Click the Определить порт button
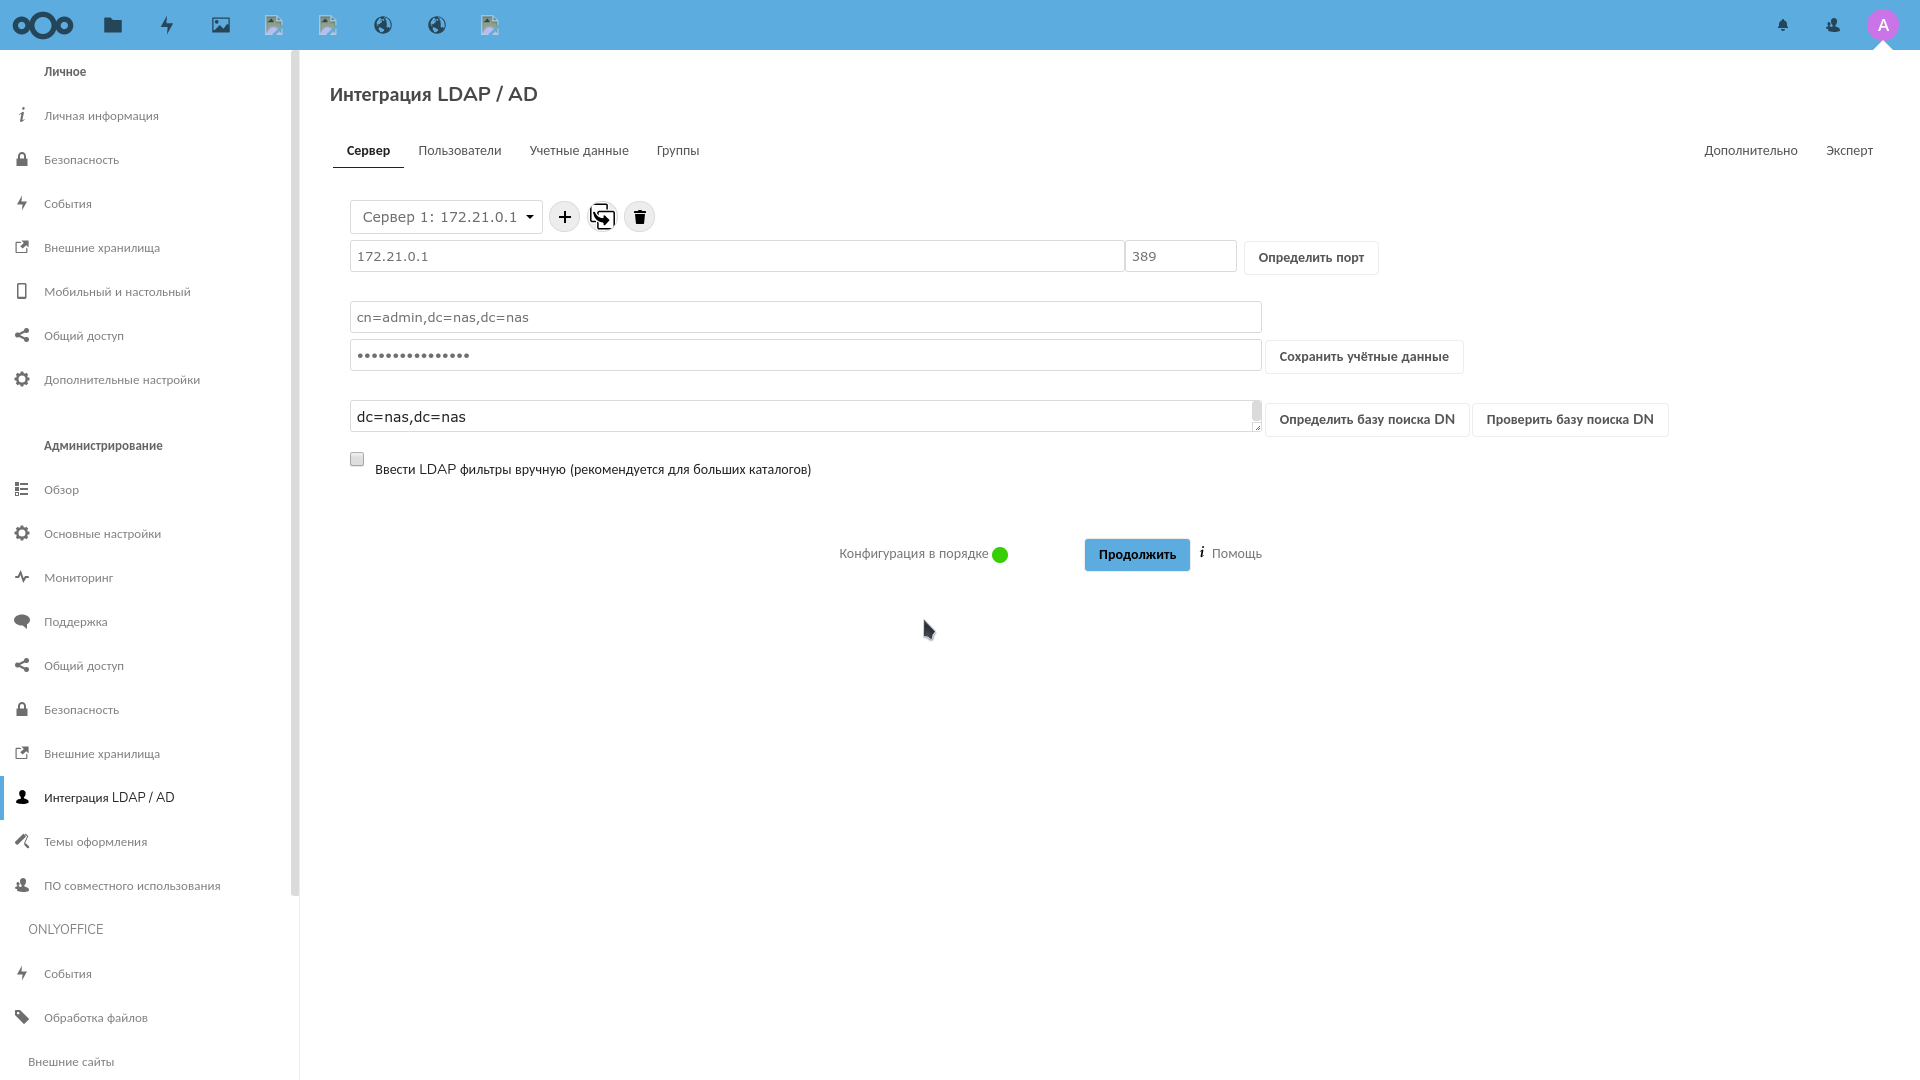 [1311, 258]
